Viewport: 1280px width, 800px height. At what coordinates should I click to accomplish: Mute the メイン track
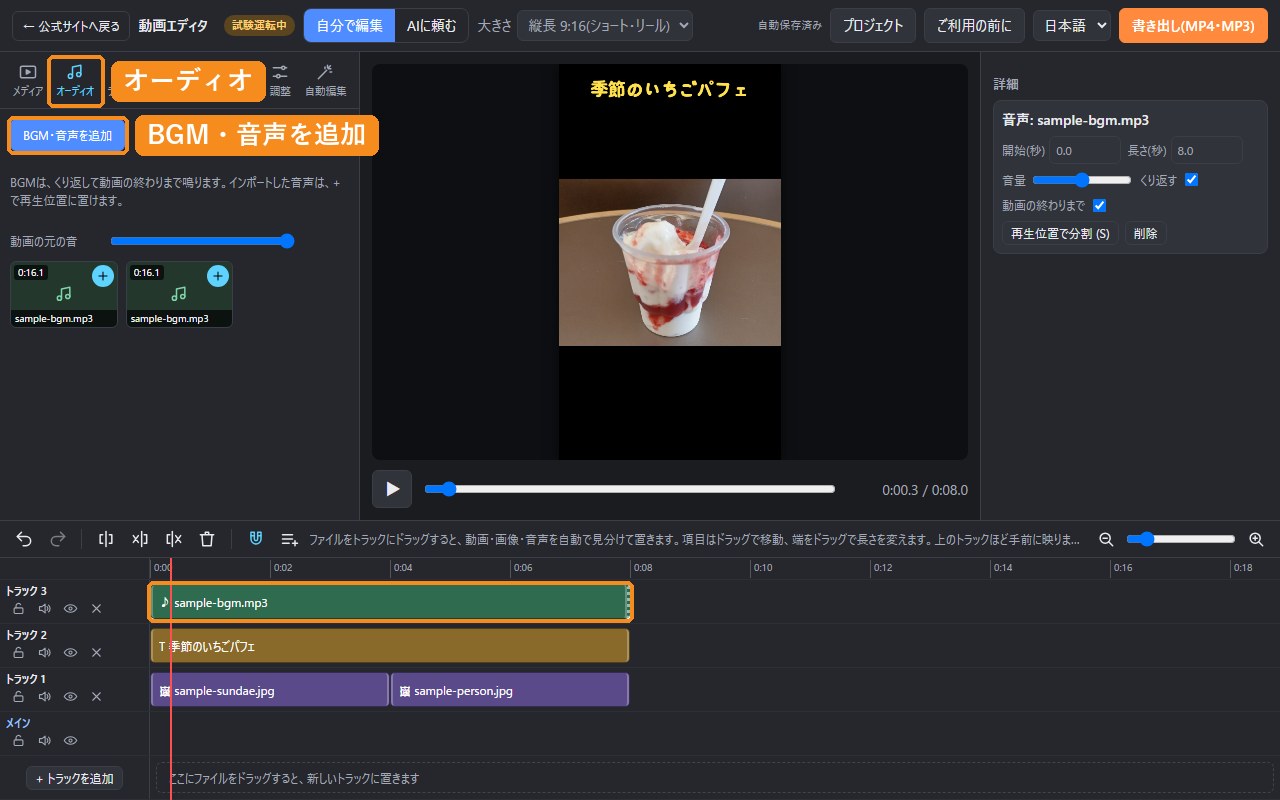click(44, 741)
